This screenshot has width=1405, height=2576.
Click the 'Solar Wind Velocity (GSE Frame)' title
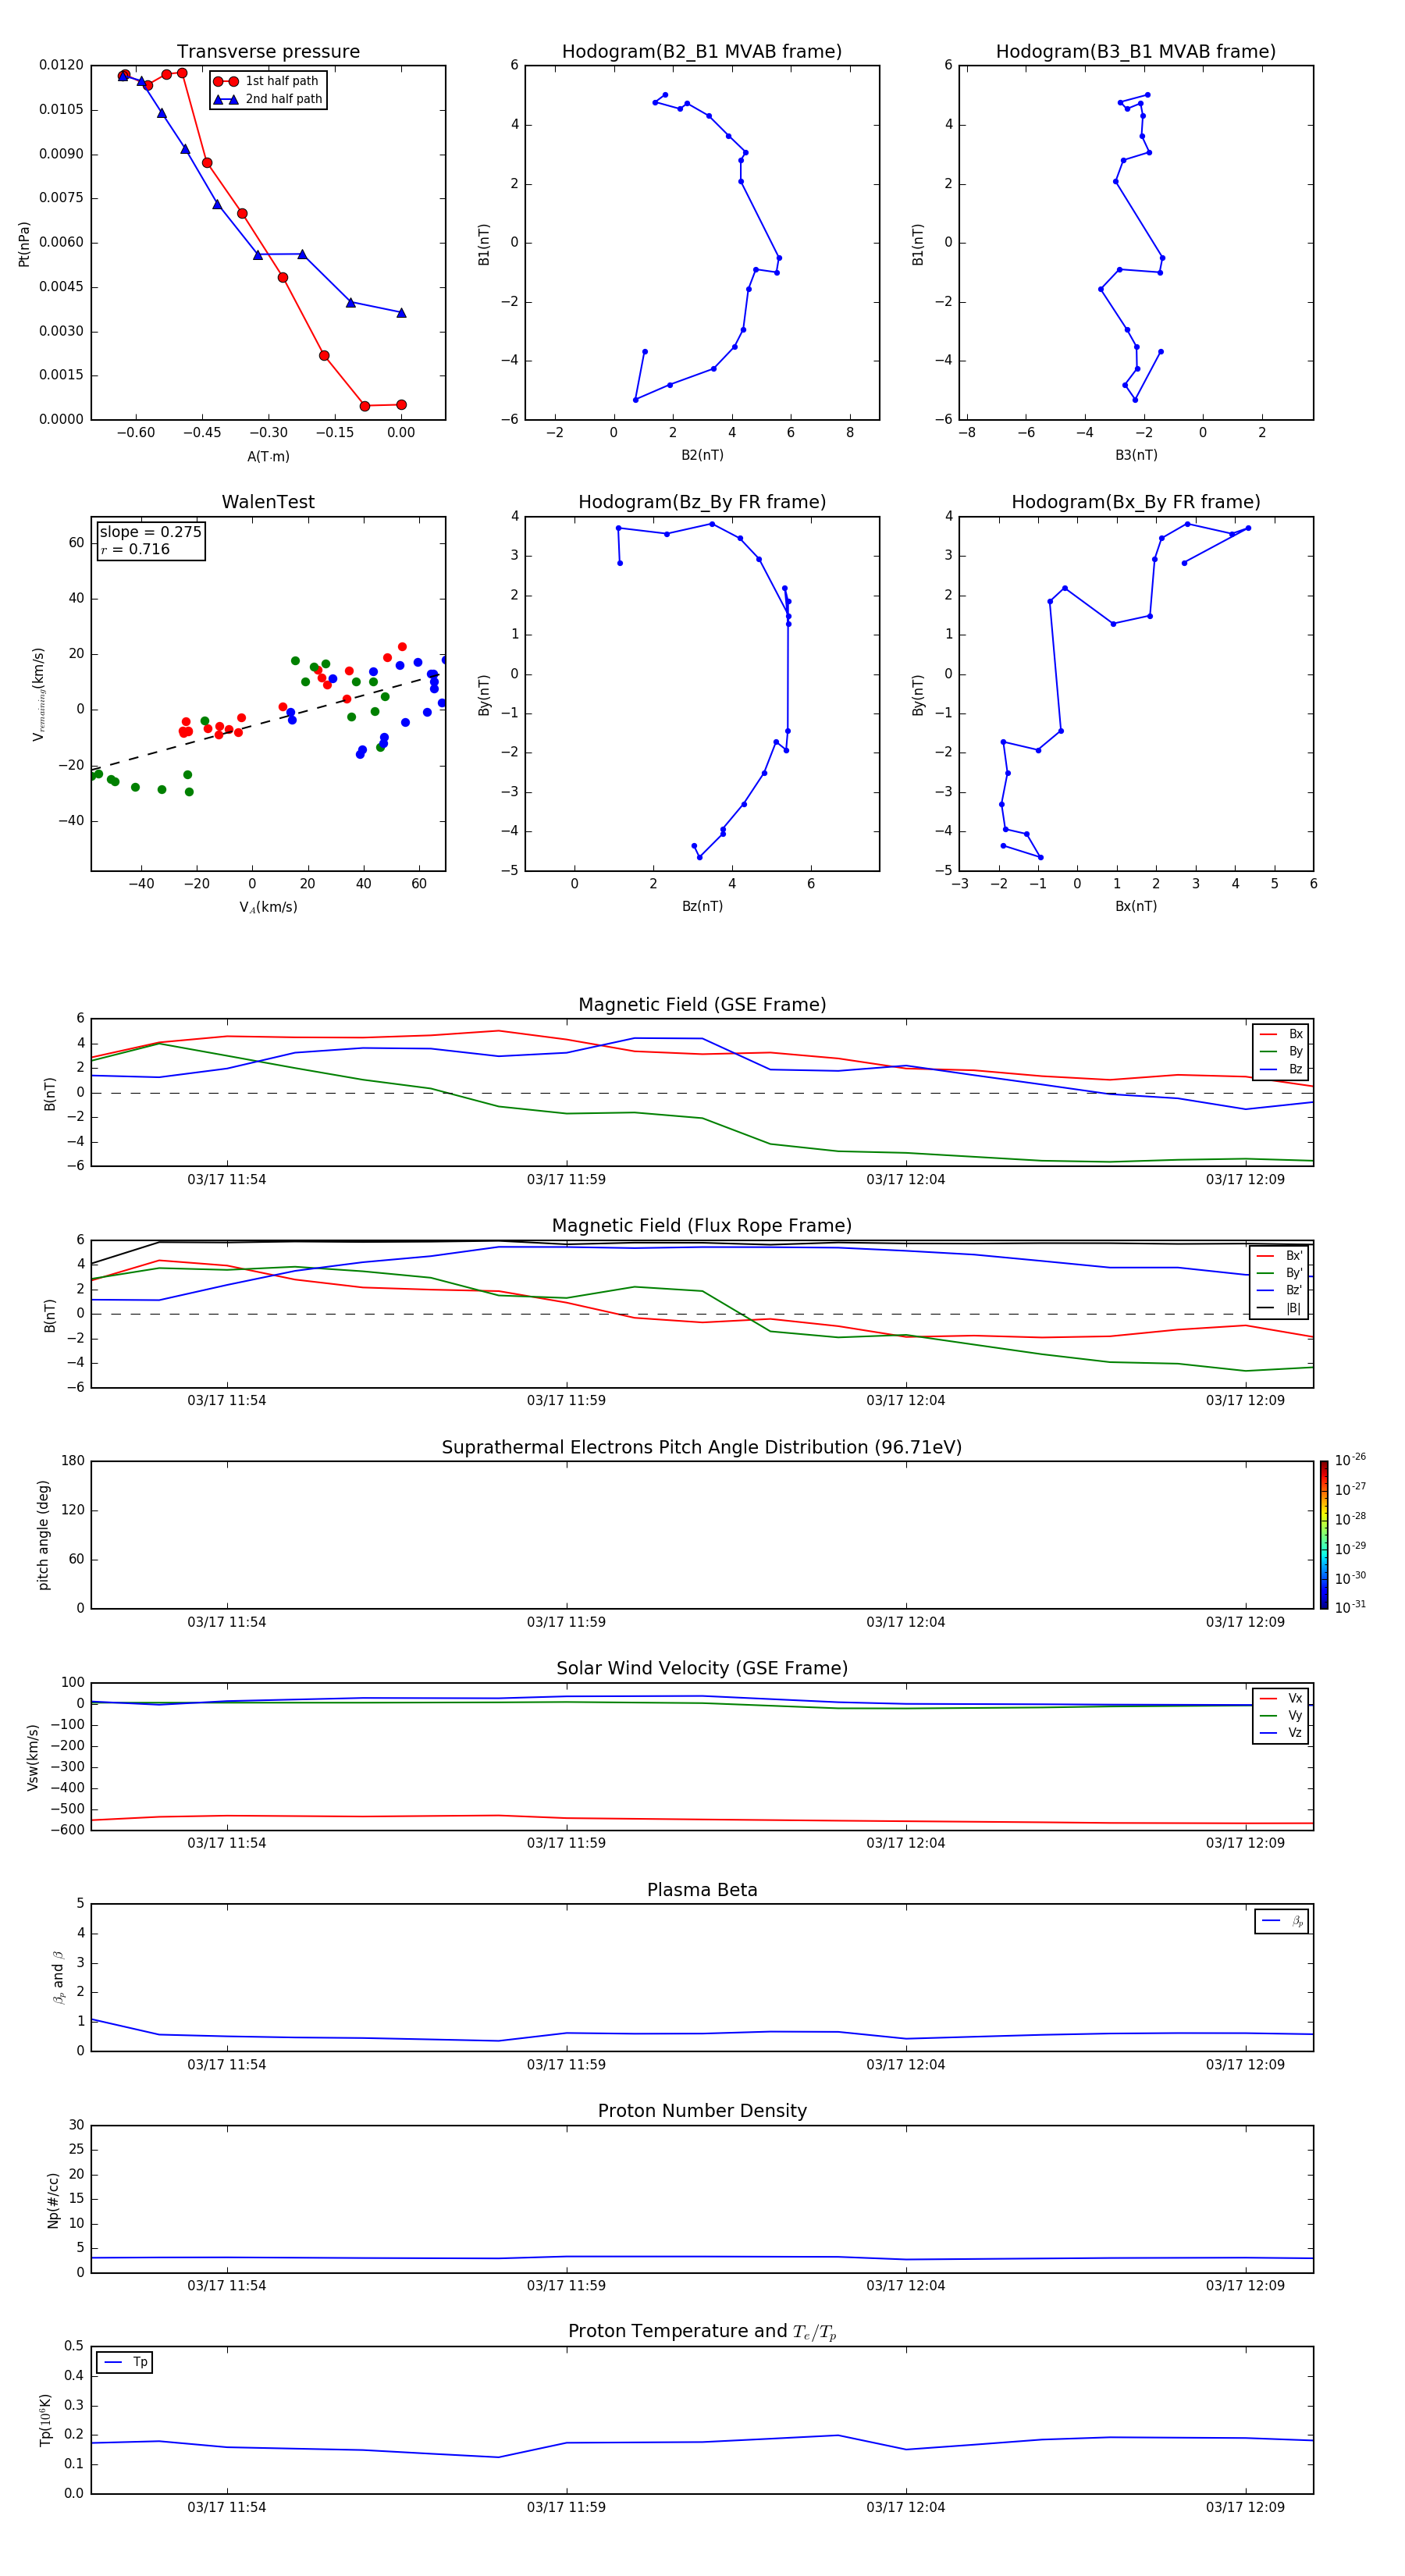click(x=702, y=1669)
